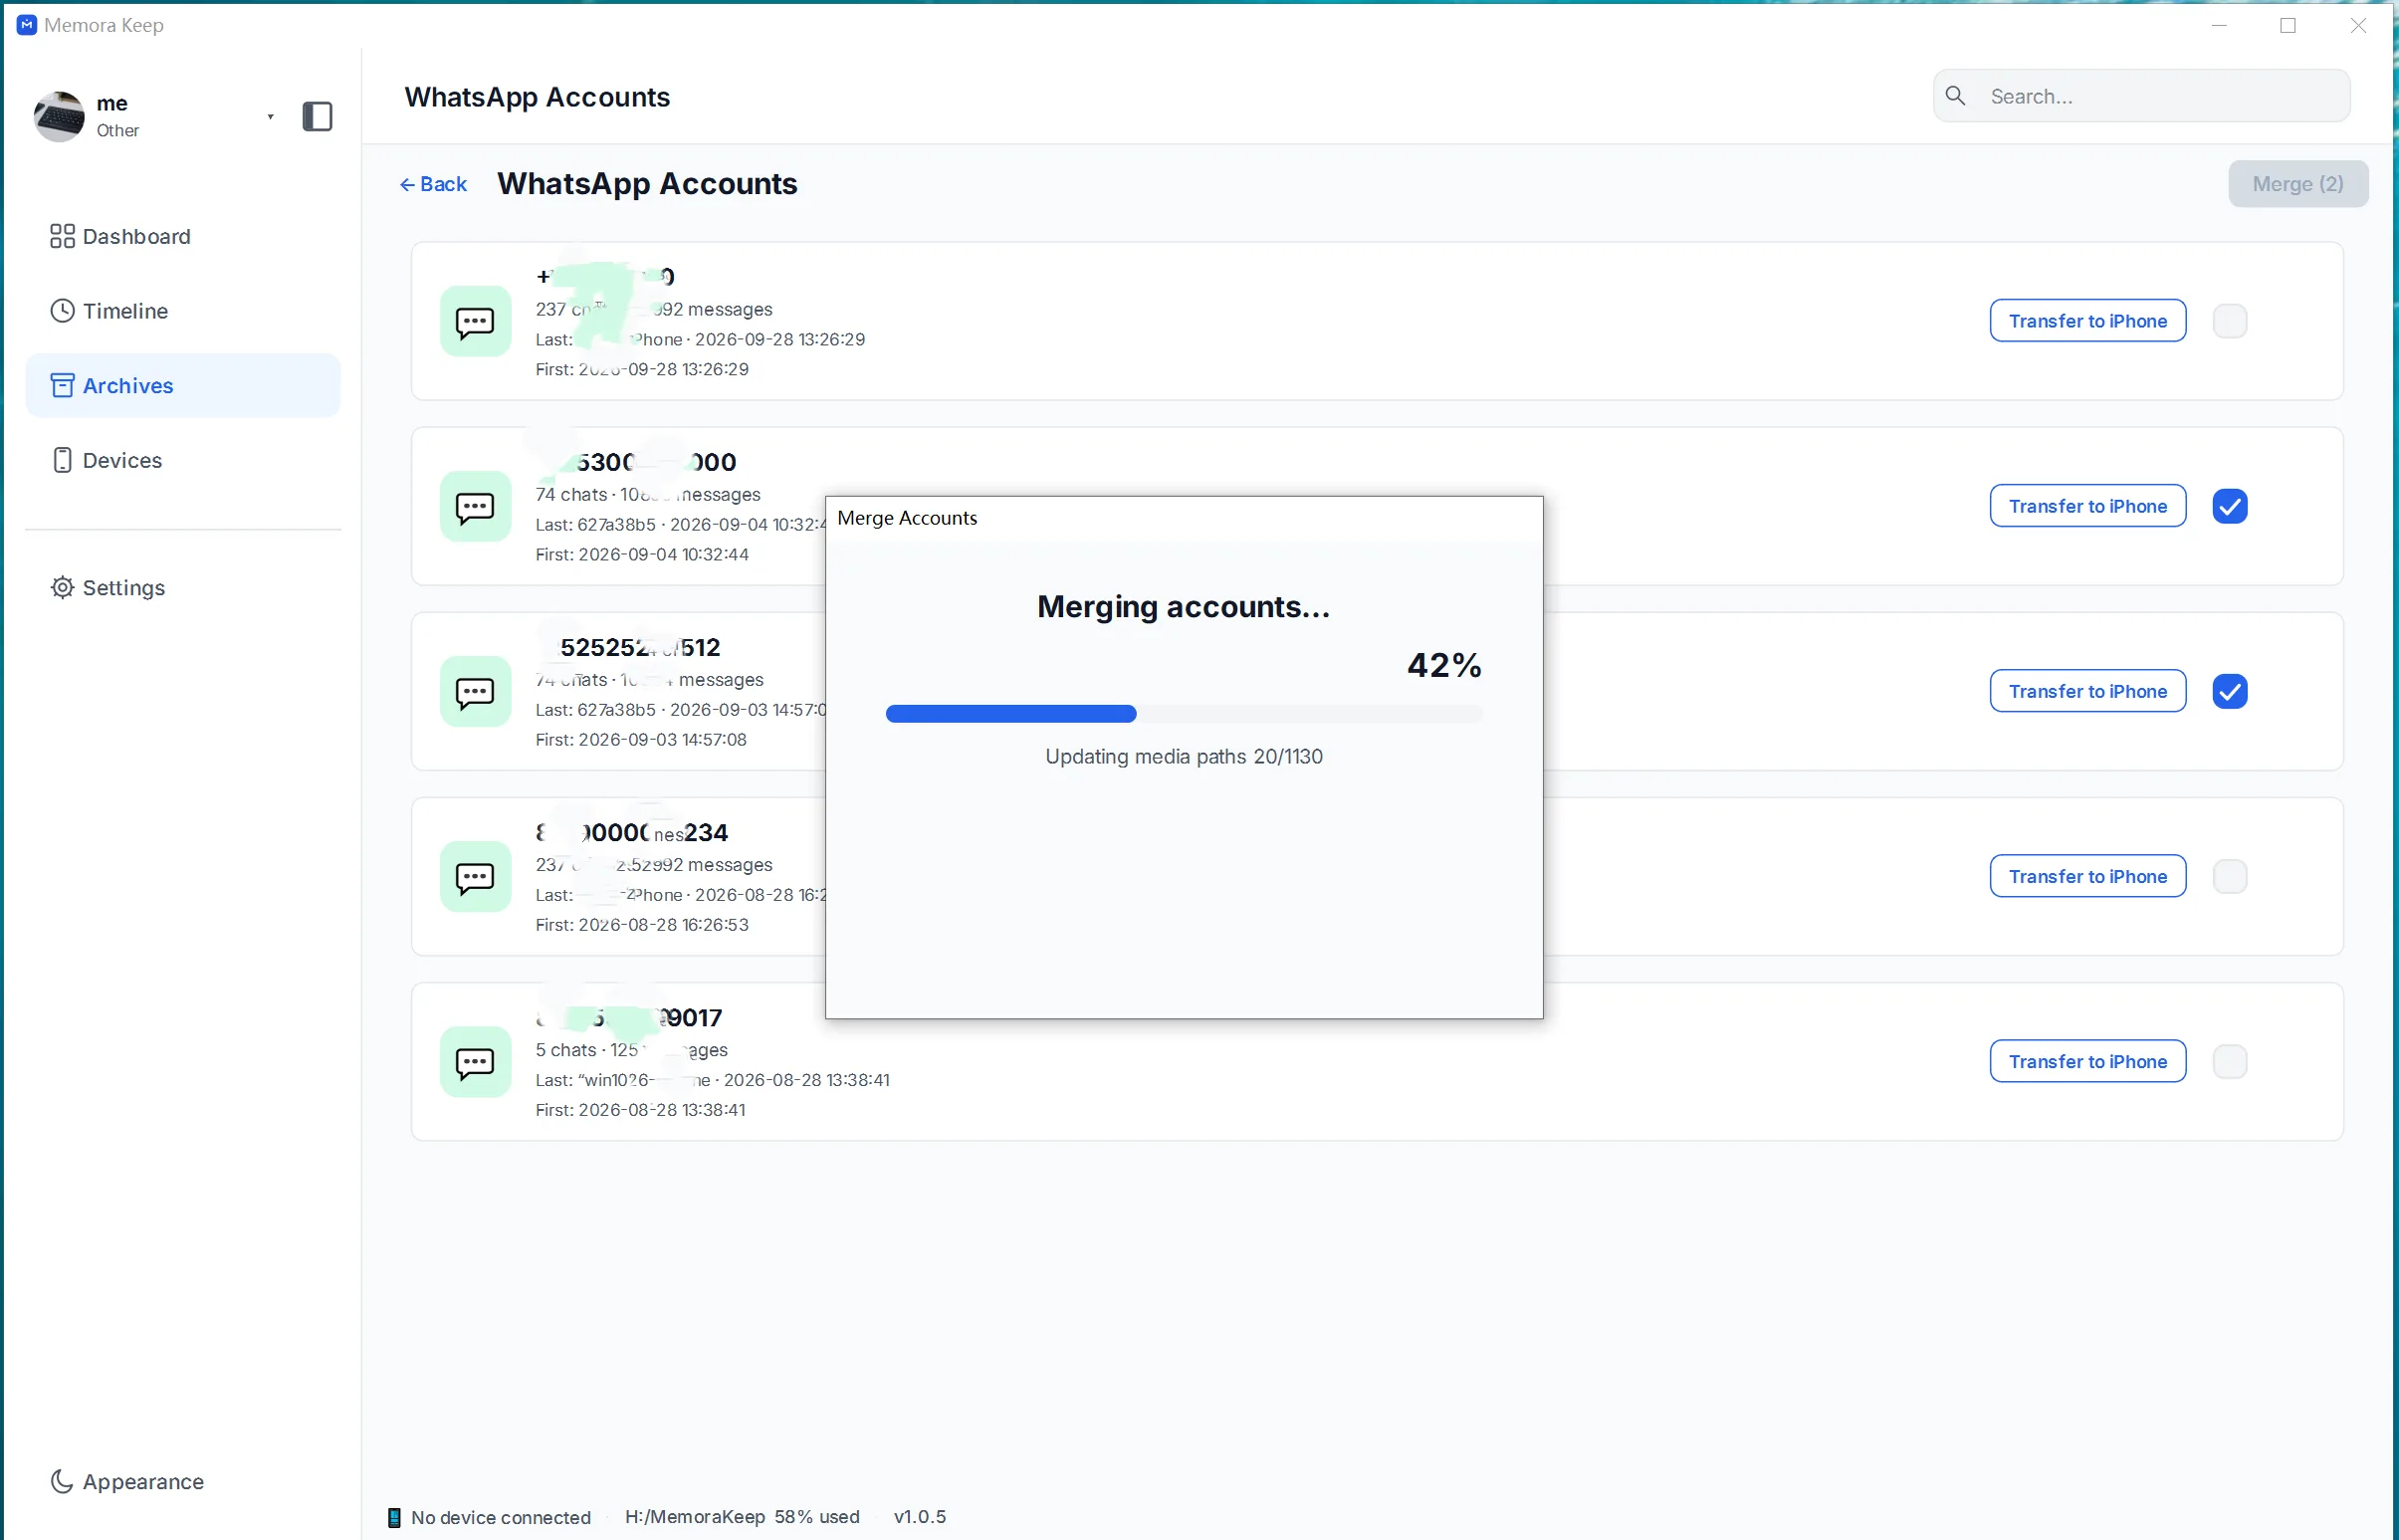Image resolution: width=2399 pixels, height=1540 pixels.
Task: Click the Devices phone icon
Action: pos(62,460)
